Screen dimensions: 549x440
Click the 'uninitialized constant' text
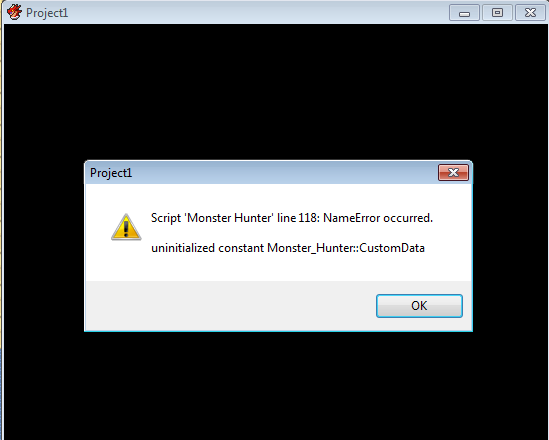coord(183,248)
